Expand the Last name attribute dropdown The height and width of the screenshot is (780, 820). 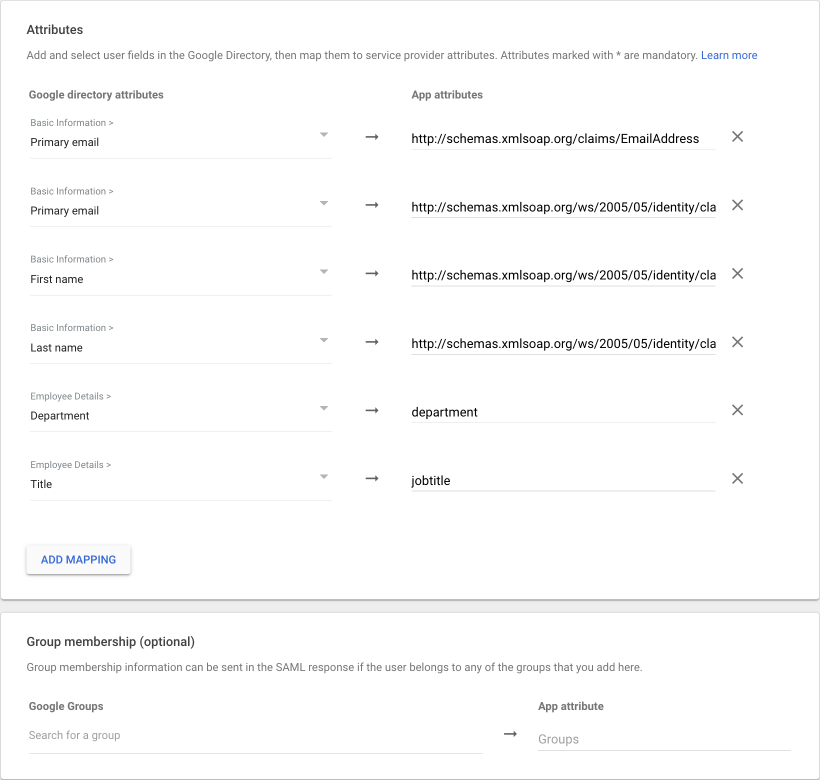[180, 347]
